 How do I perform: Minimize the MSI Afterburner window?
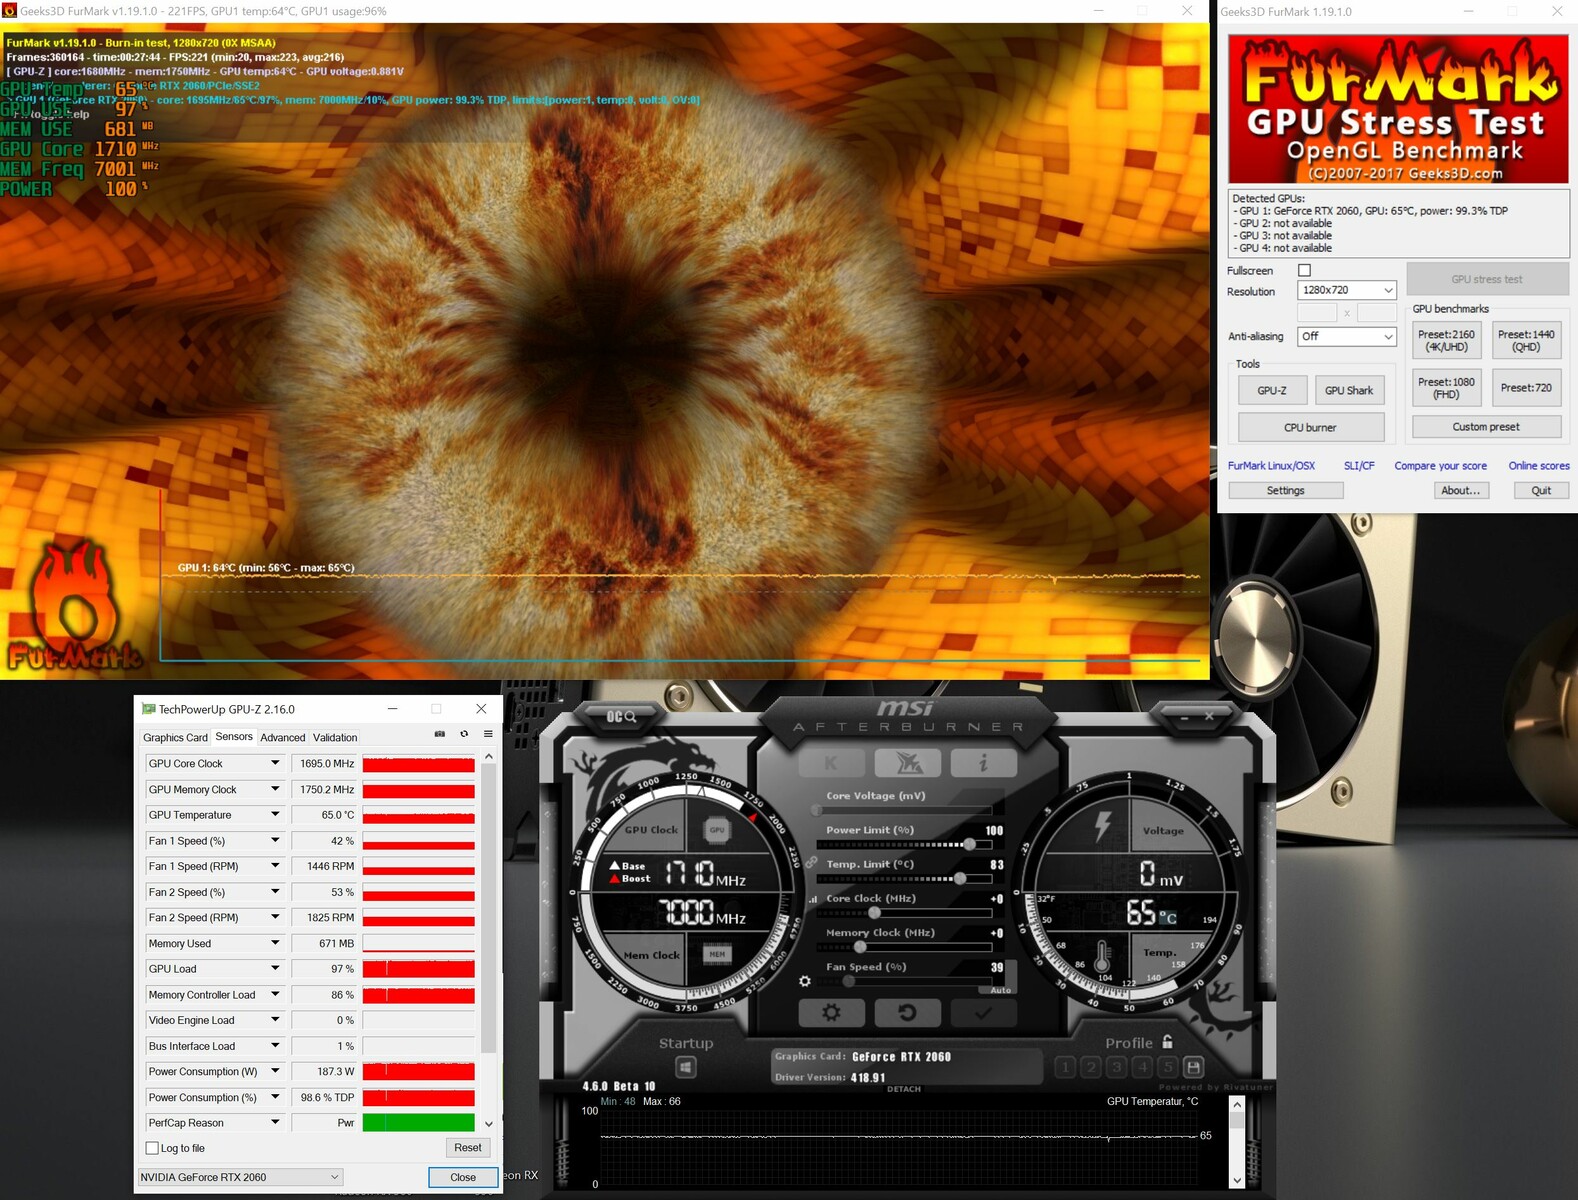tap(1184, 717)
